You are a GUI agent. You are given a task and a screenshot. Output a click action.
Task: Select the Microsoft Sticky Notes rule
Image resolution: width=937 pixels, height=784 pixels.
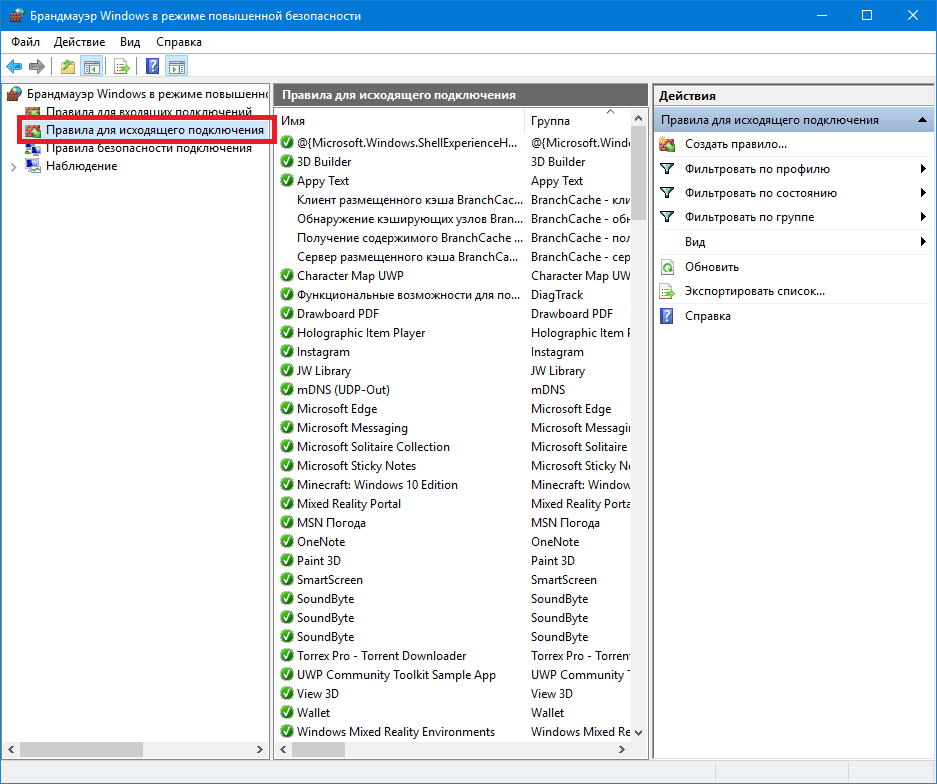356,466
